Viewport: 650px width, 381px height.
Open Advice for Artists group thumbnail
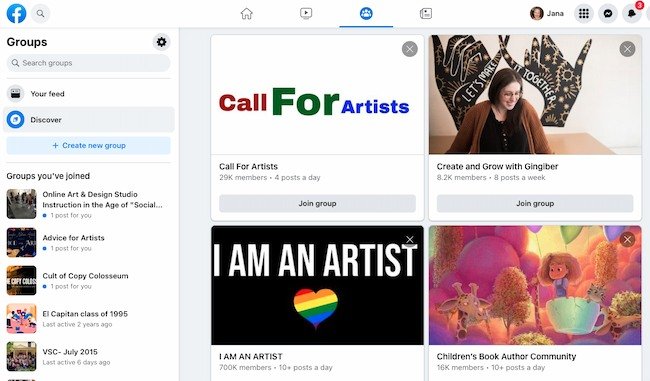22,242
